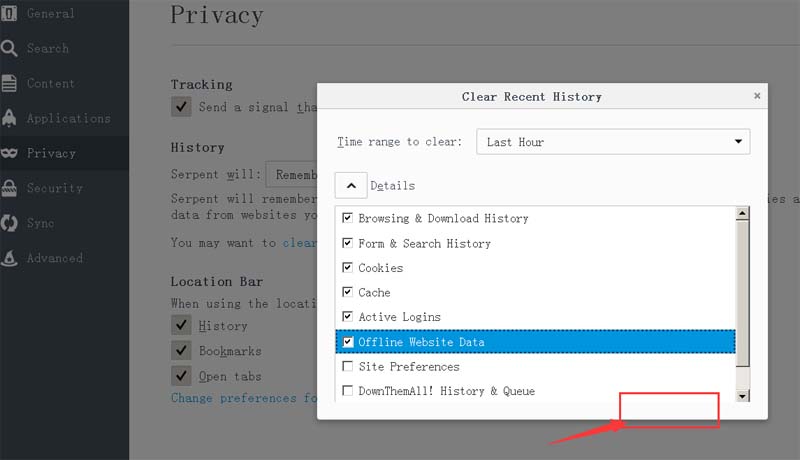The height and width of the screenshot is (460, 800).
Task: Click the history list scrollbar down arrow
Action: pyautogui.click(x=742, y=396)
